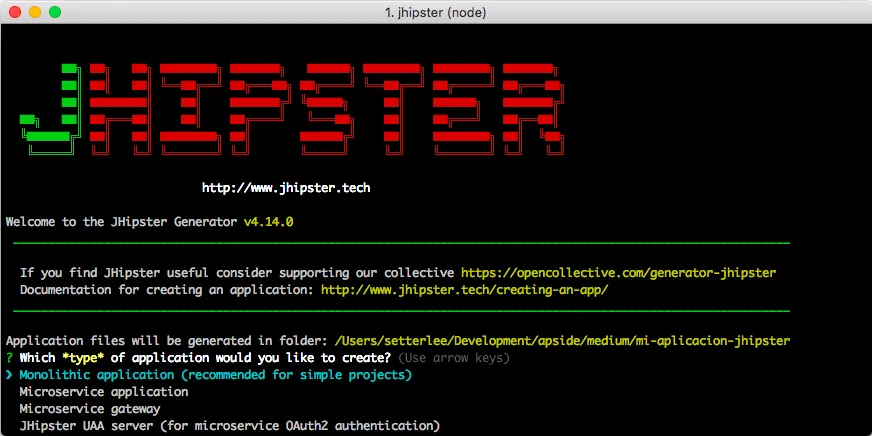Open the jhipster.tech/creating-an-app documentation link
Viewport: 872px width, 436px height.
click(x=464, y=290)
